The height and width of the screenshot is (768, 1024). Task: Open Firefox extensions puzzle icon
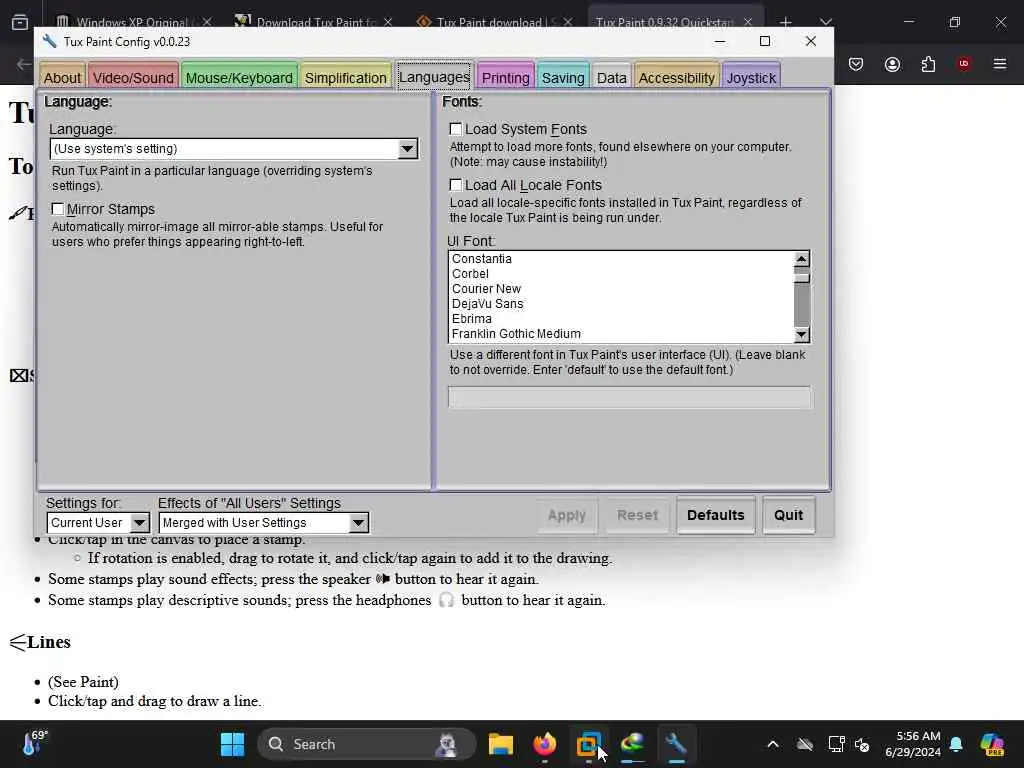[x=928, y=63]
